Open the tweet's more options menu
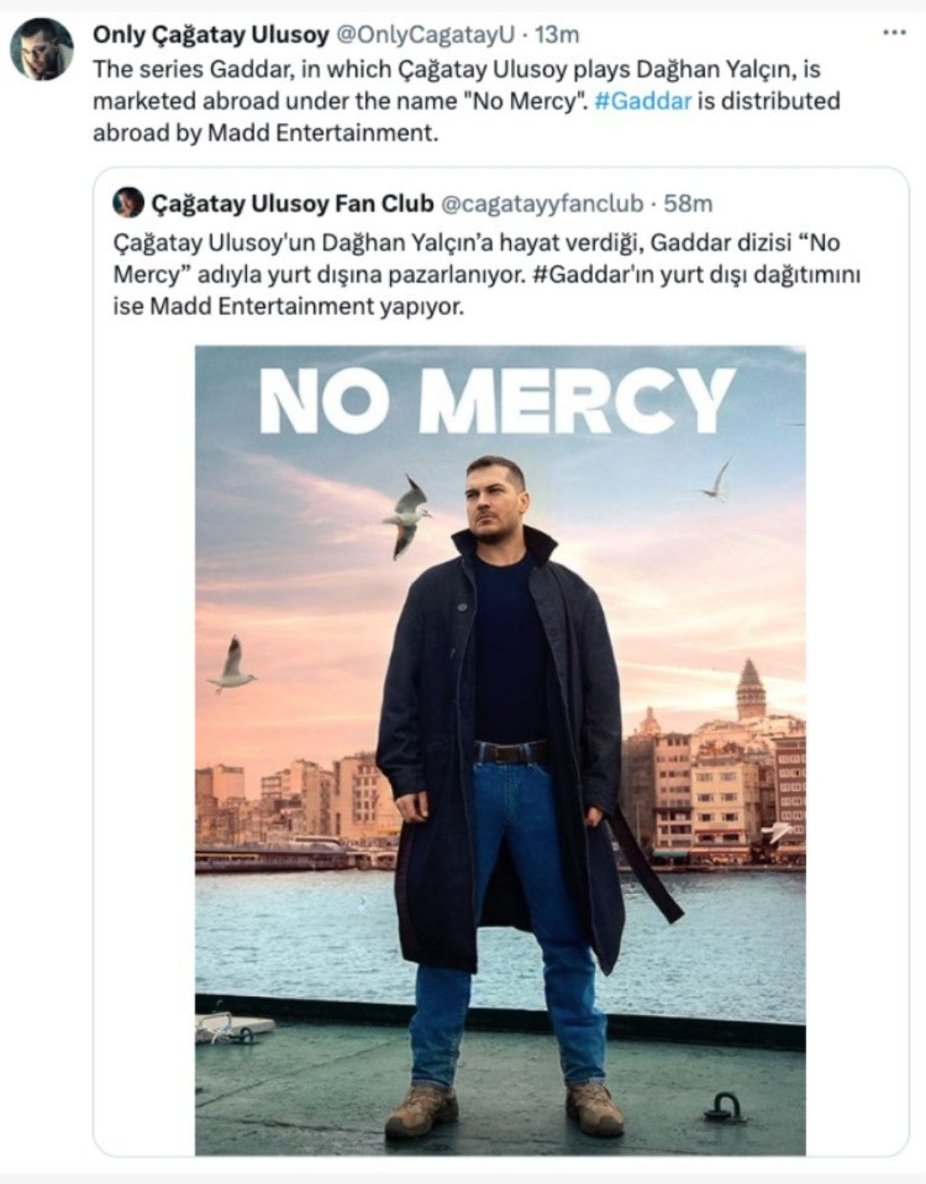 click(893, 33)
